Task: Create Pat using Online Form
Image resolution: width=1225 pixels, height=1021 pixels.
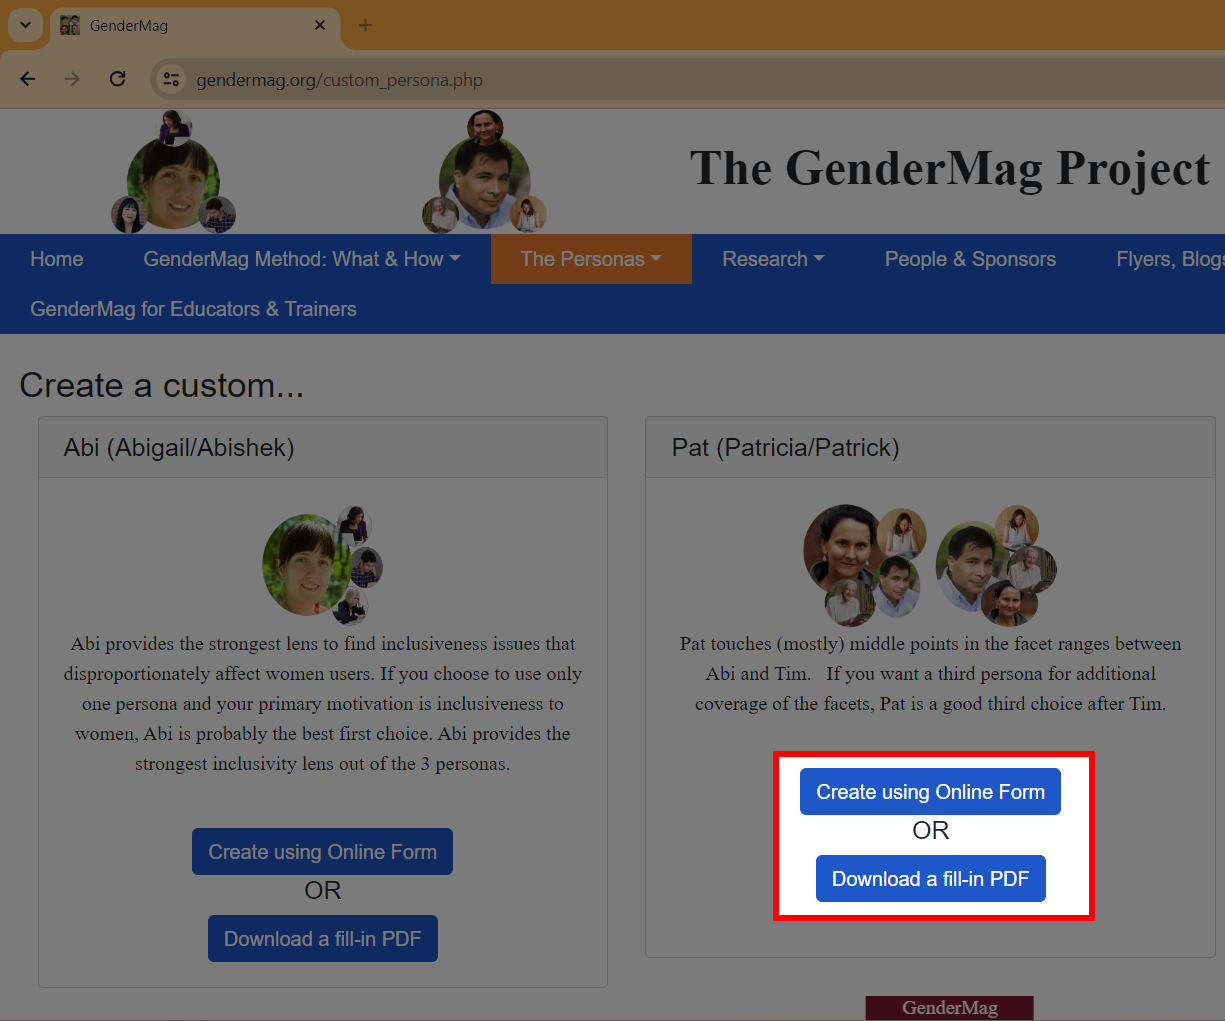Action: [x=930, y=792]
